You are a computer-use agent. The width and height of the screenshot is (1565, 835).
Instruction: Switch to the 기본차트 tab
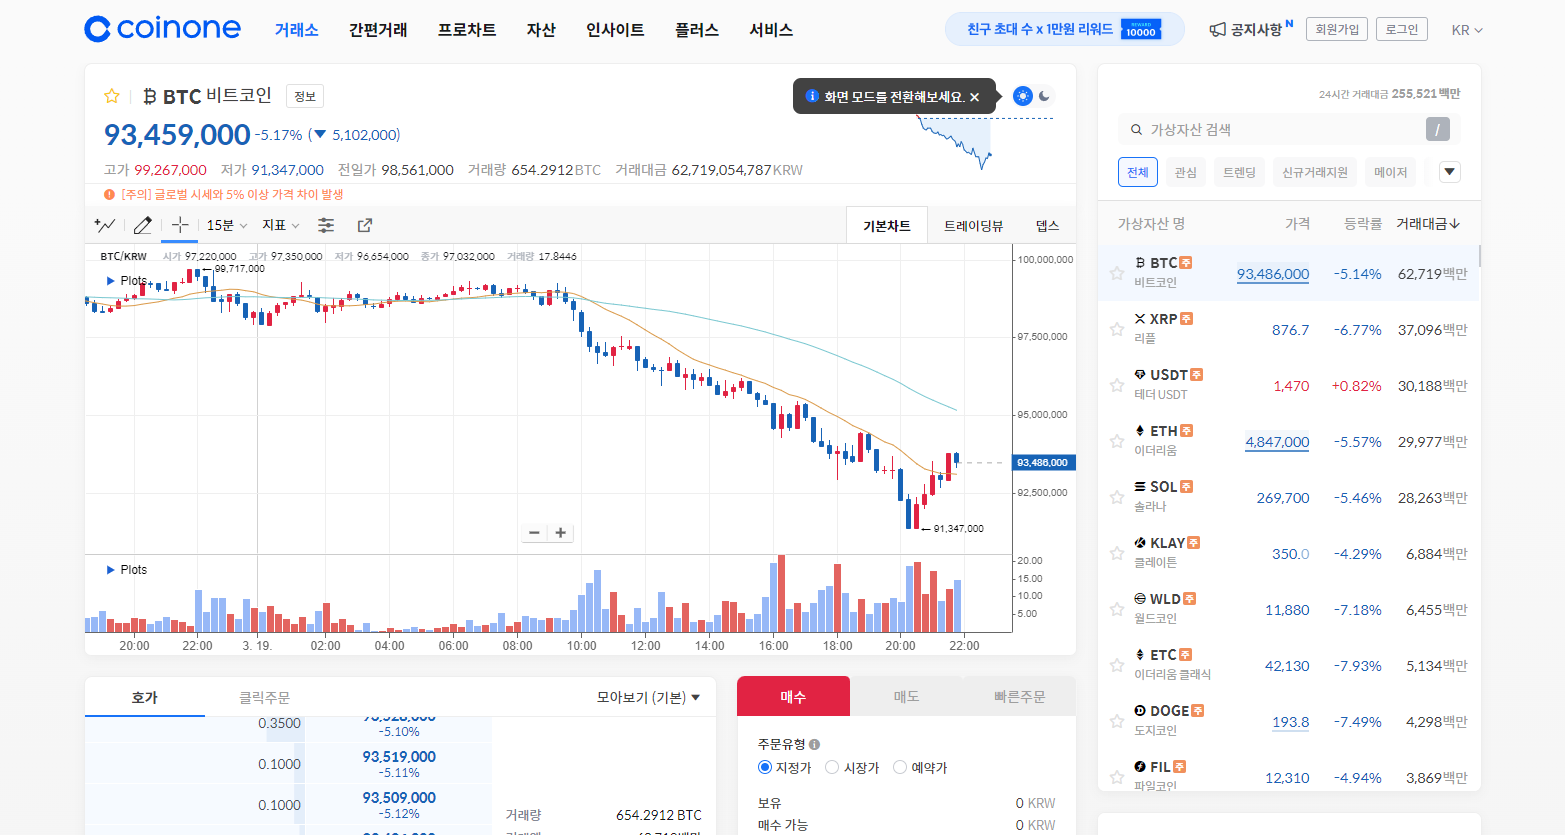[887, 226]
